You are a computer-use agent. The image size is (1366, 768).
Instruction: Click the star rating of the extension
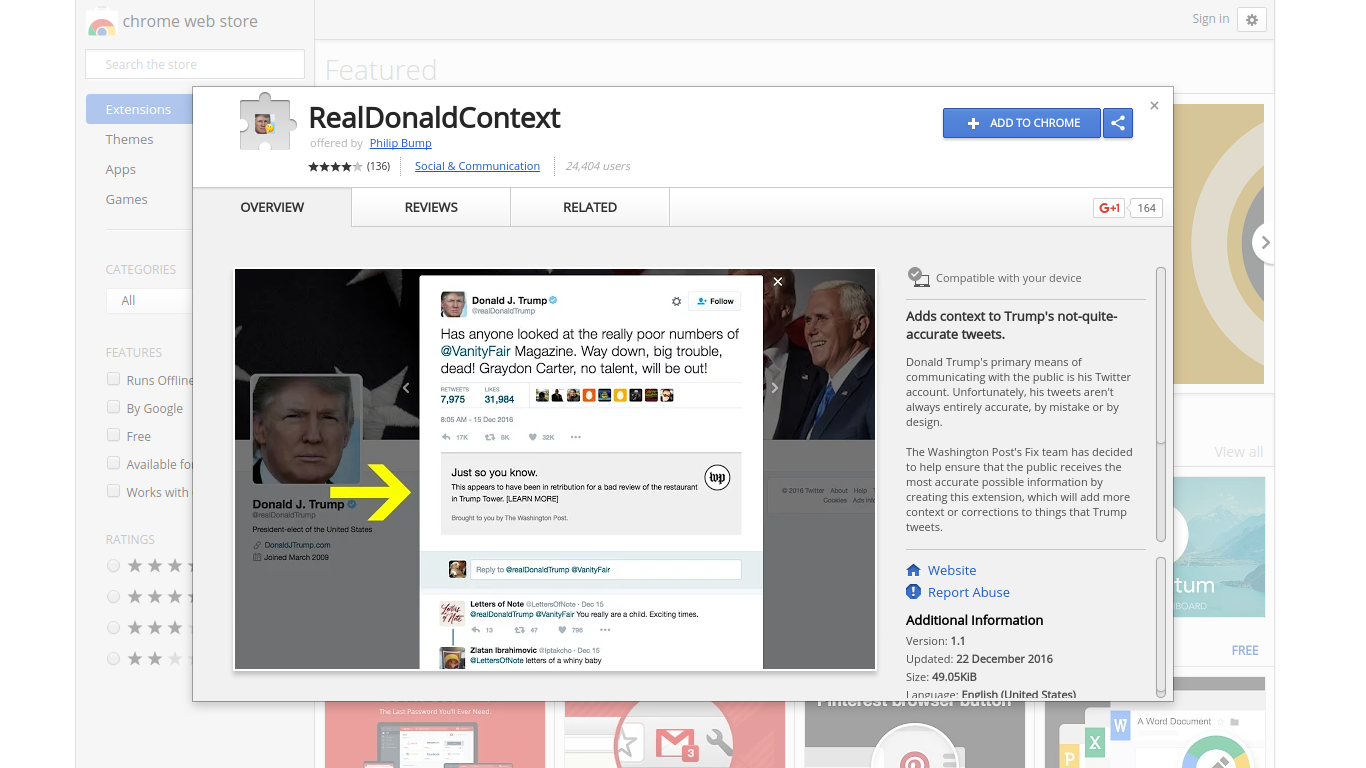click(335, 166)
